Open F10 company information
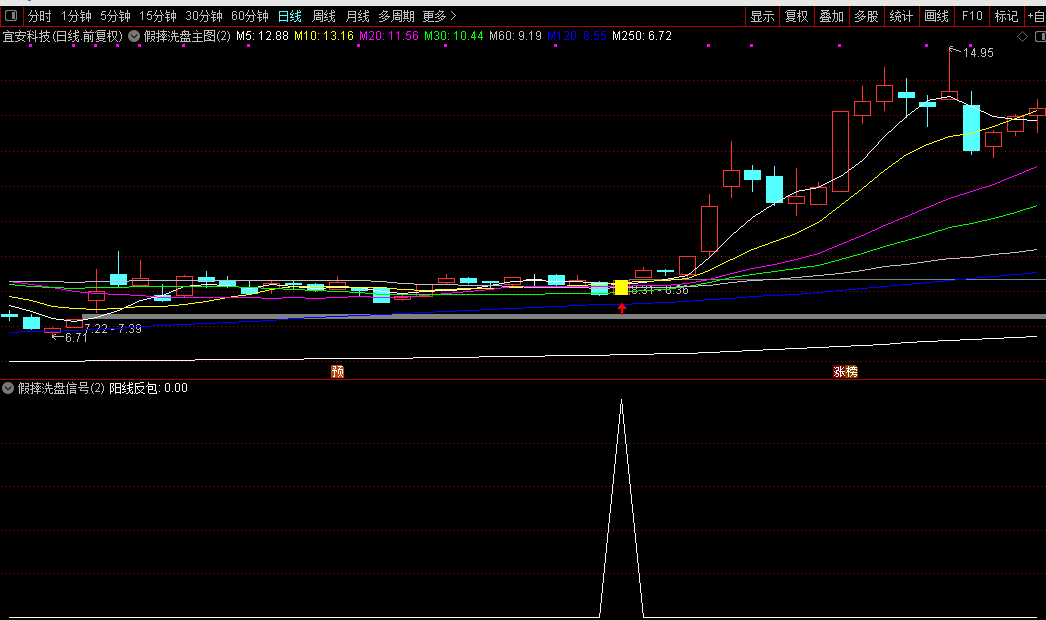 (x=972, y=16)
